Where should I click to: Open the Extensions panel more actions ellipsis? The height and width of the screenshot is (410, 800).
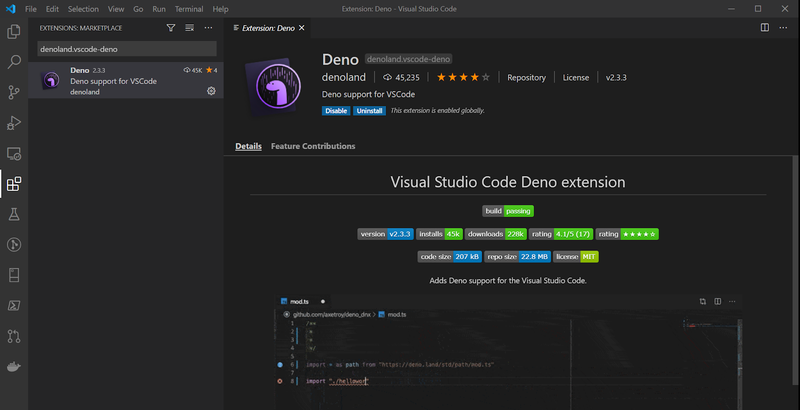pos(208,29)
